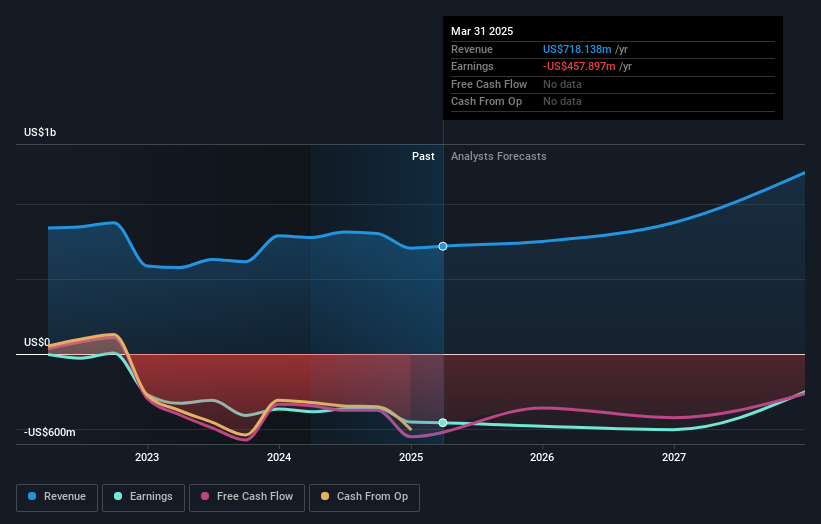Click the 2023 x-axis label
Screen dimensions: 821x524
pos(147,457)
